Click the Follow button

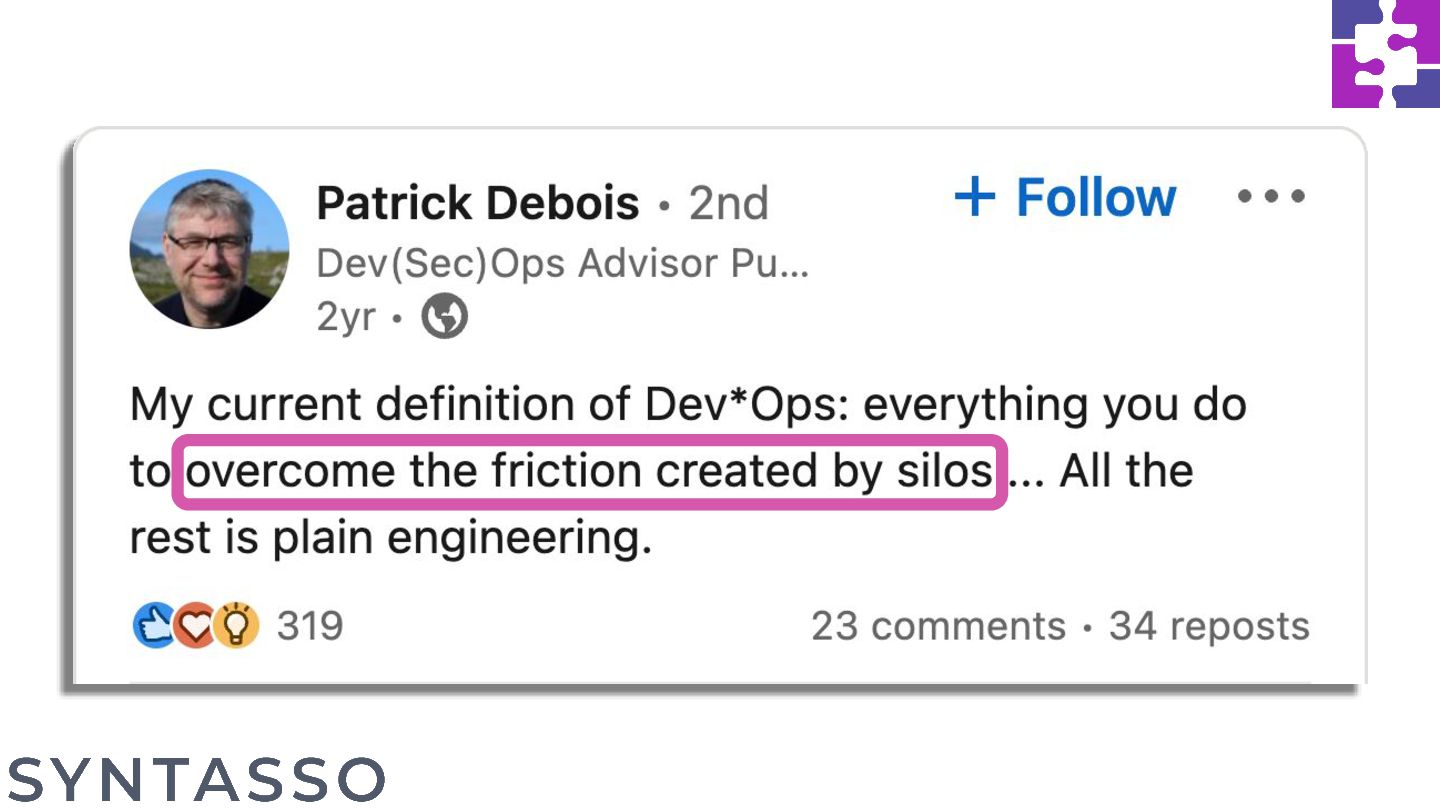coord(1065,197)
